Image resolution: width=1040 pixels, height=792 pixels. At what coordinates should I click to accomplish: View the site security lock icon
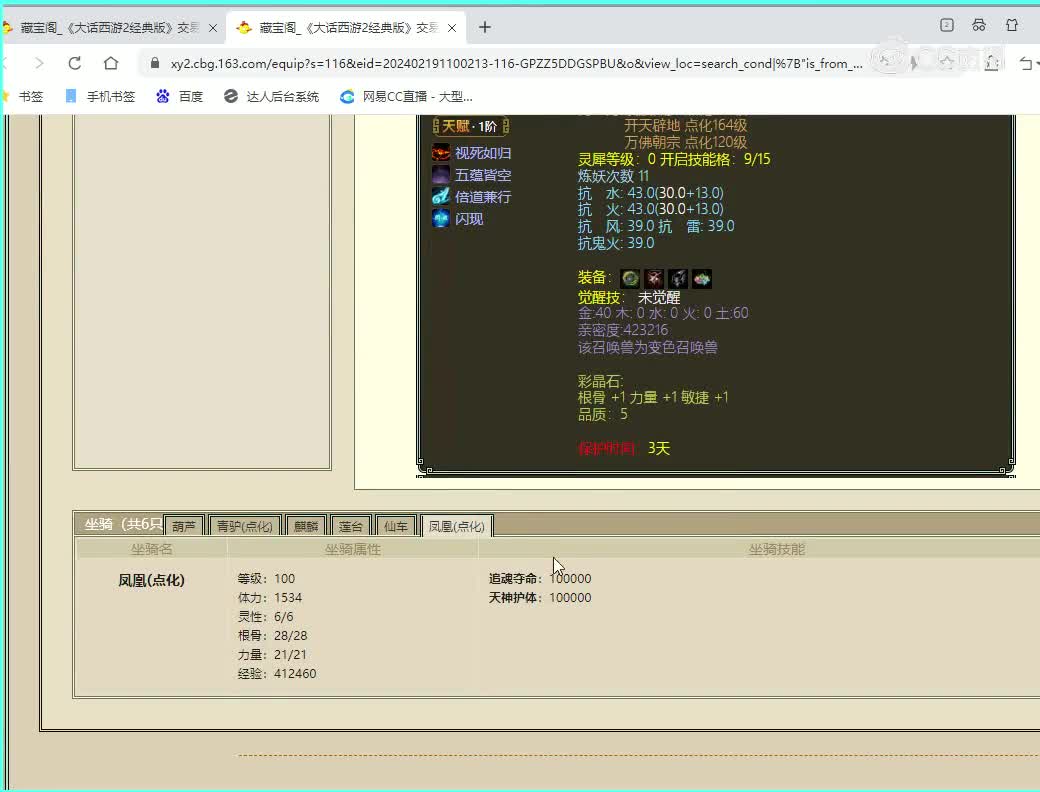pyautogui.click(x=155, y=63)
